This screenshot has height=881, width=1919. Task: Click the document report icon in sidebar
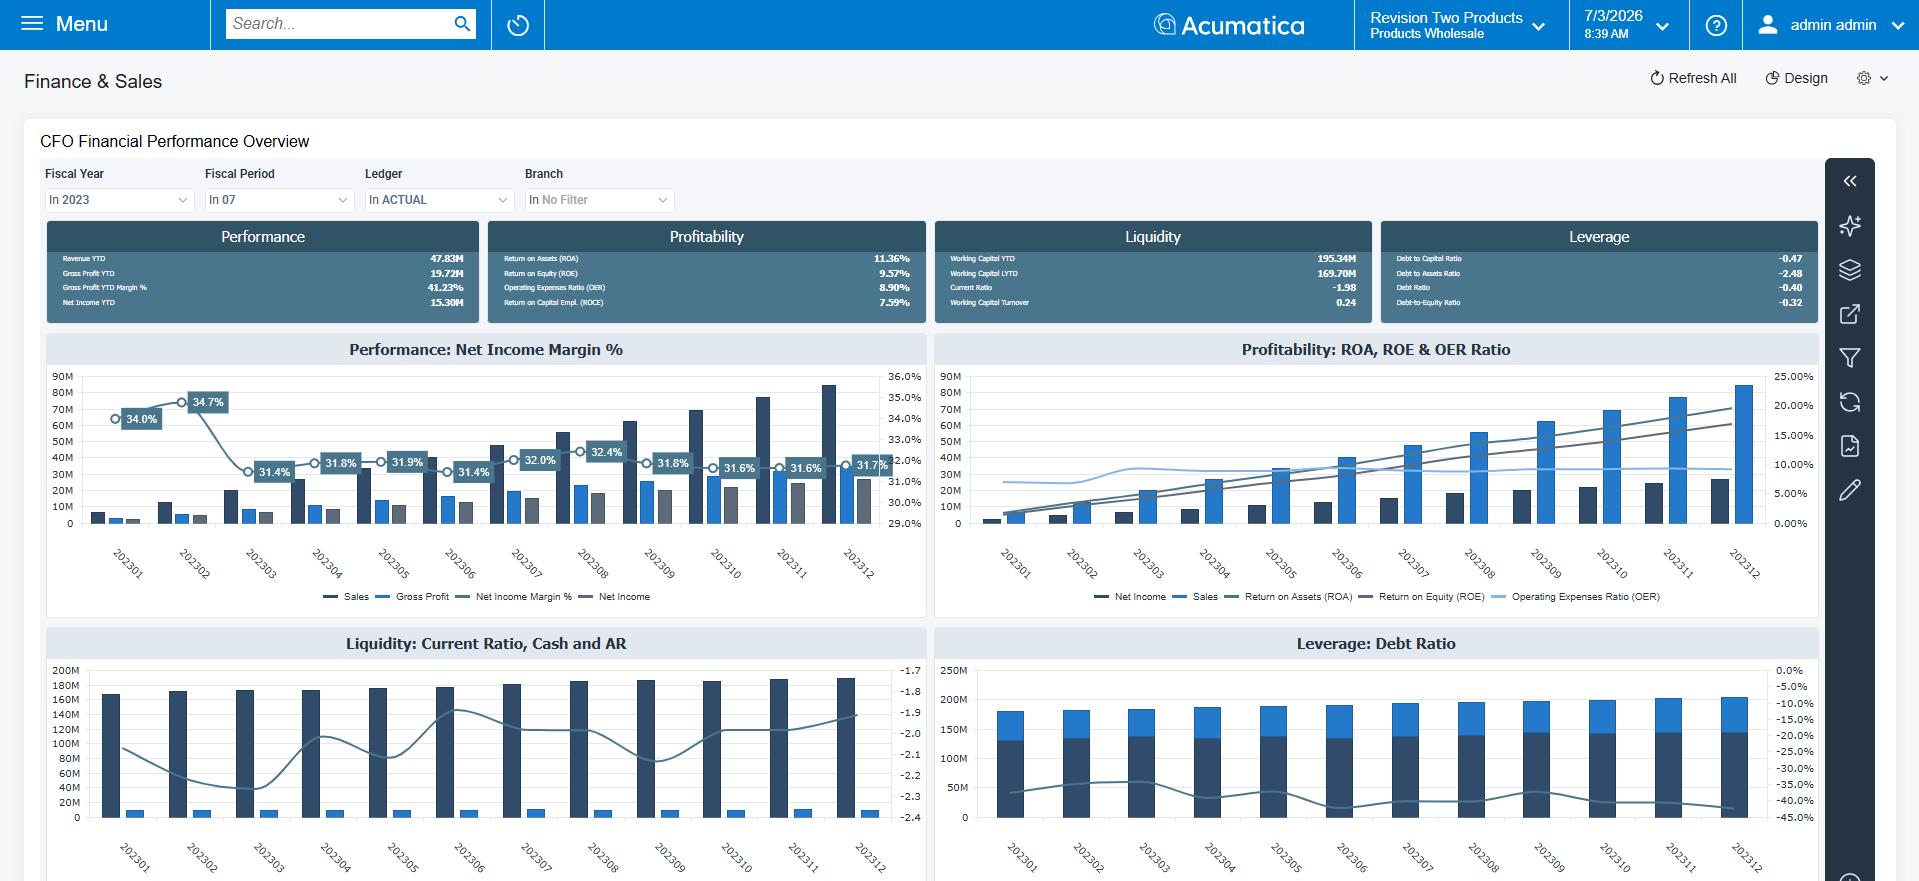[x=1850, y=446]
